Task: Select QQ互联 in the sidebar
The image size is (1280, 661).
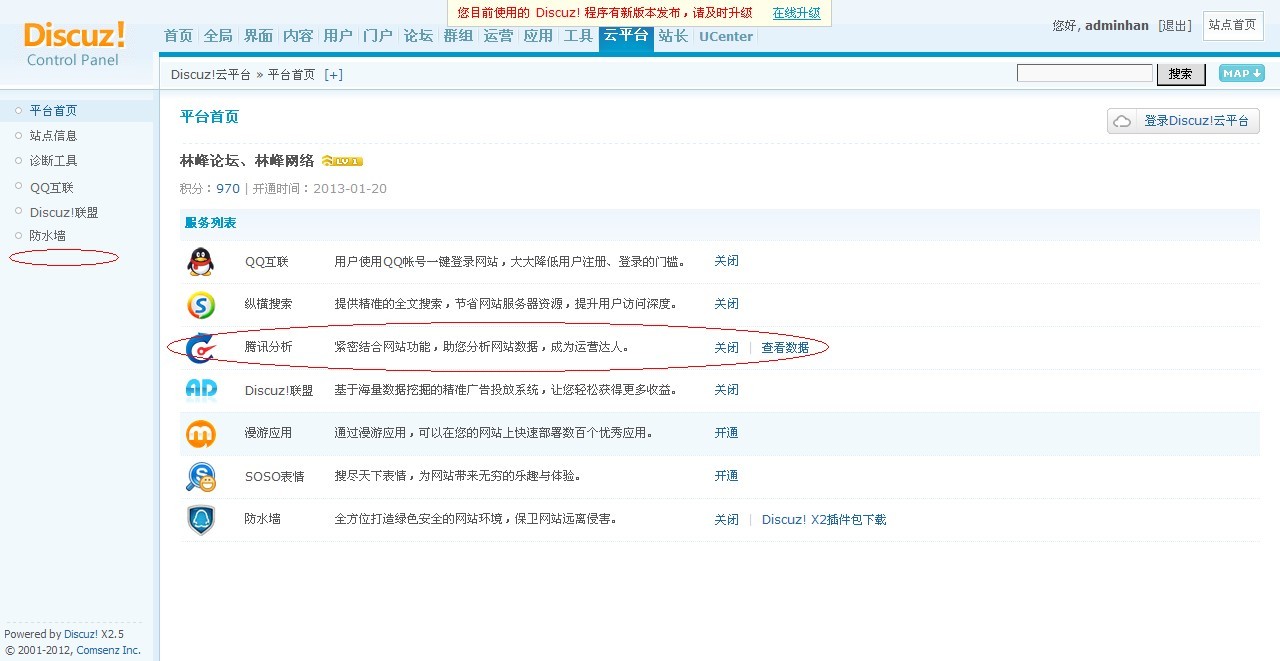Action: pos(51,188)
